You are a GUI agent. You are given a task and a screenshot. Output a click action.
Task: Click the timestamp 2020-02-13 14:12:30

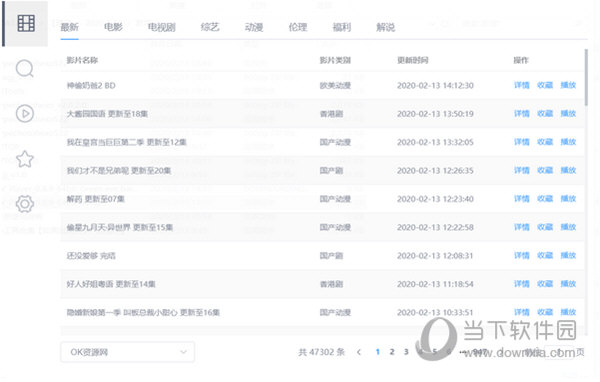[x=435, y=85]
